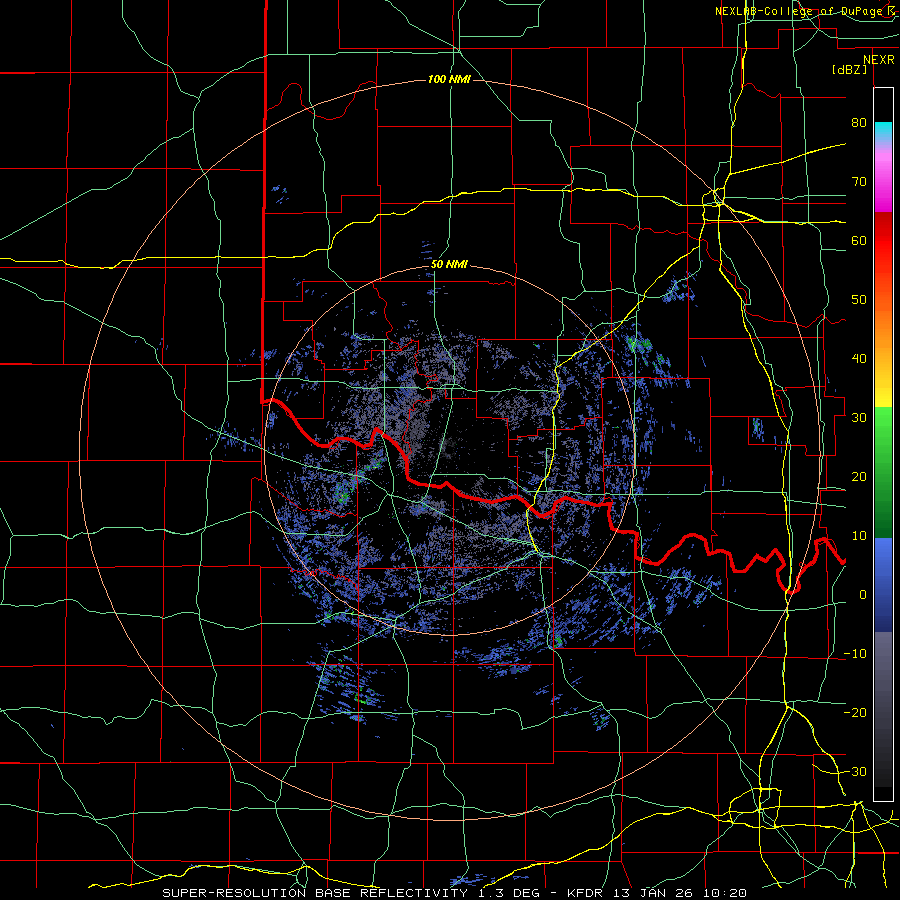Click the 50 NMI range ring label
The image size is (900, 900).
[x=449, y=265]
